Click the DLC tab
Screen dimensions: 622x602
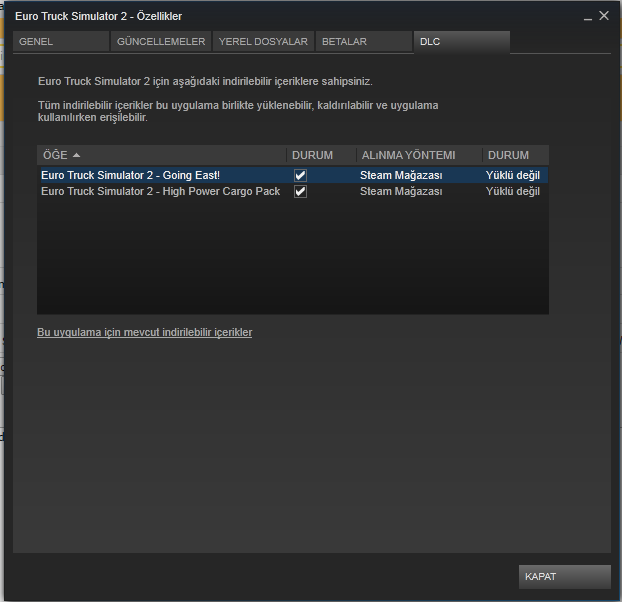coord(462,42)
